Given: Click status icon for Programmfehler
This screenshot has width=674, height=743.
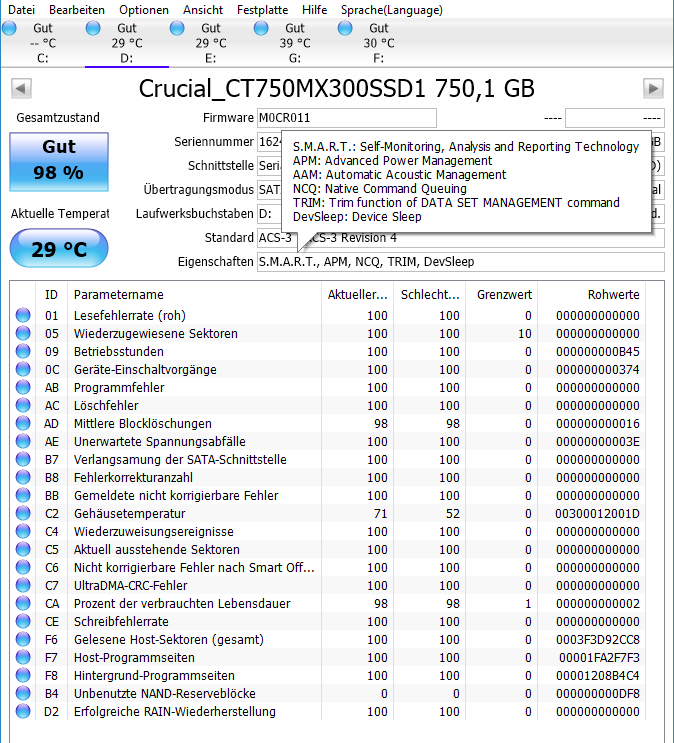Looking at the screenshot, I should (x=23, y=387).
